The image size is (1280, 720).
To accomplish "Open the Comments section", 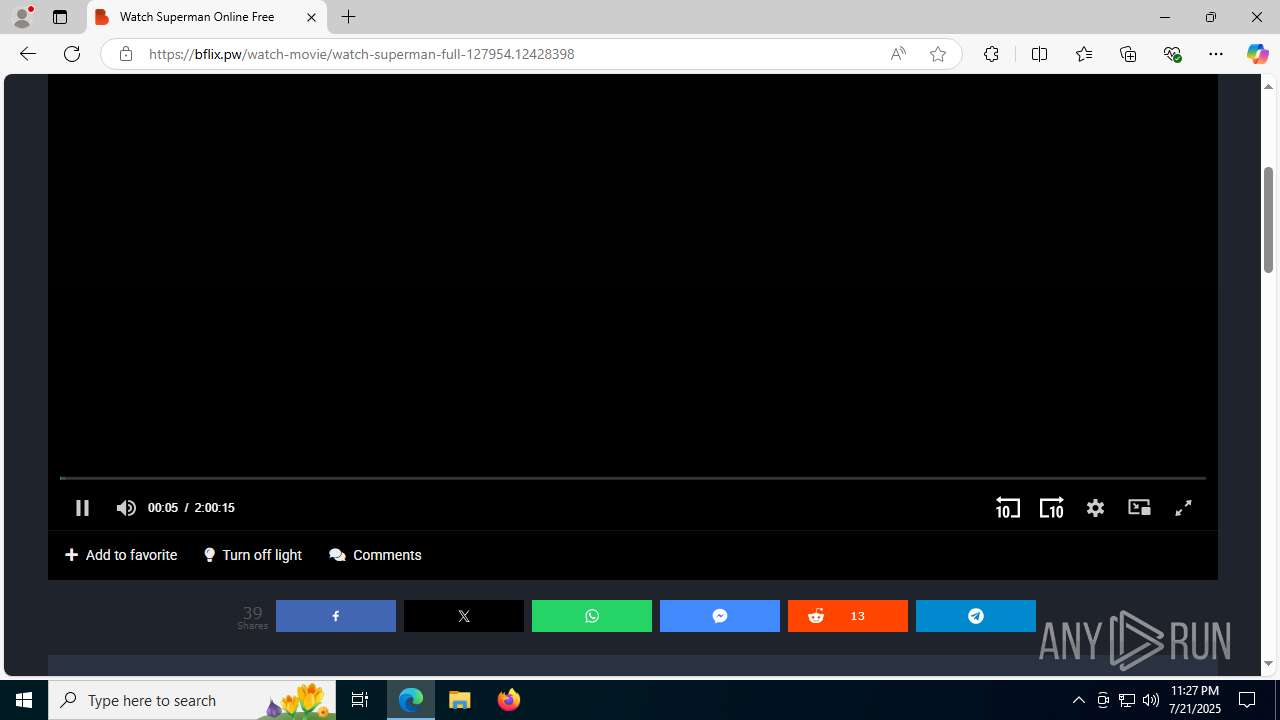I will pyautogui.click(x=375, y=555).
